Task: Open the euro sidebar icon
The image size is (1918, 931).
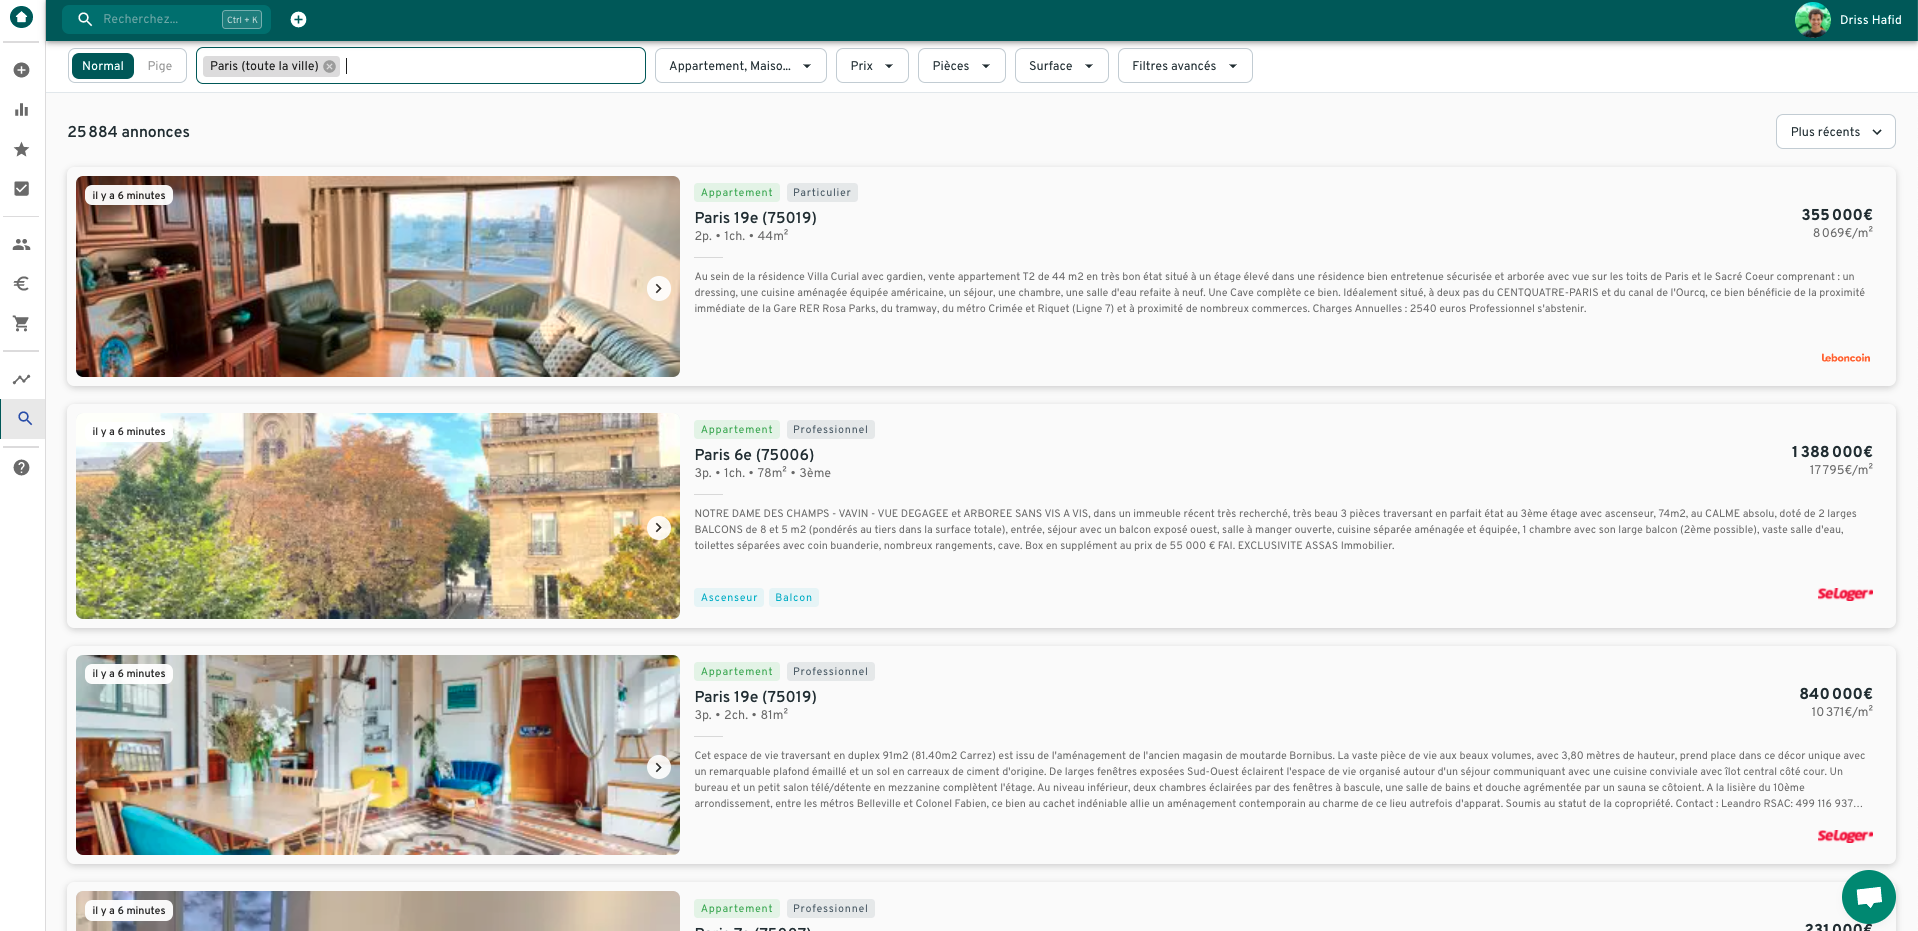Action: (x=21, y=284)
